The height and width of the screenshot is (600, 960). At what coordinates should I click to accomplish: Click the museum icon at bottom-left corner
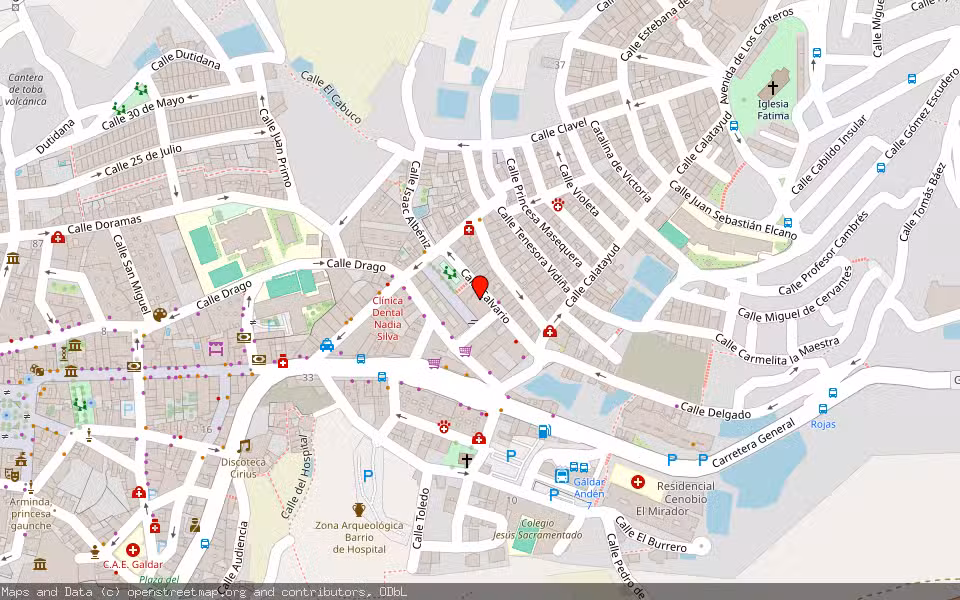pos(40,563)
